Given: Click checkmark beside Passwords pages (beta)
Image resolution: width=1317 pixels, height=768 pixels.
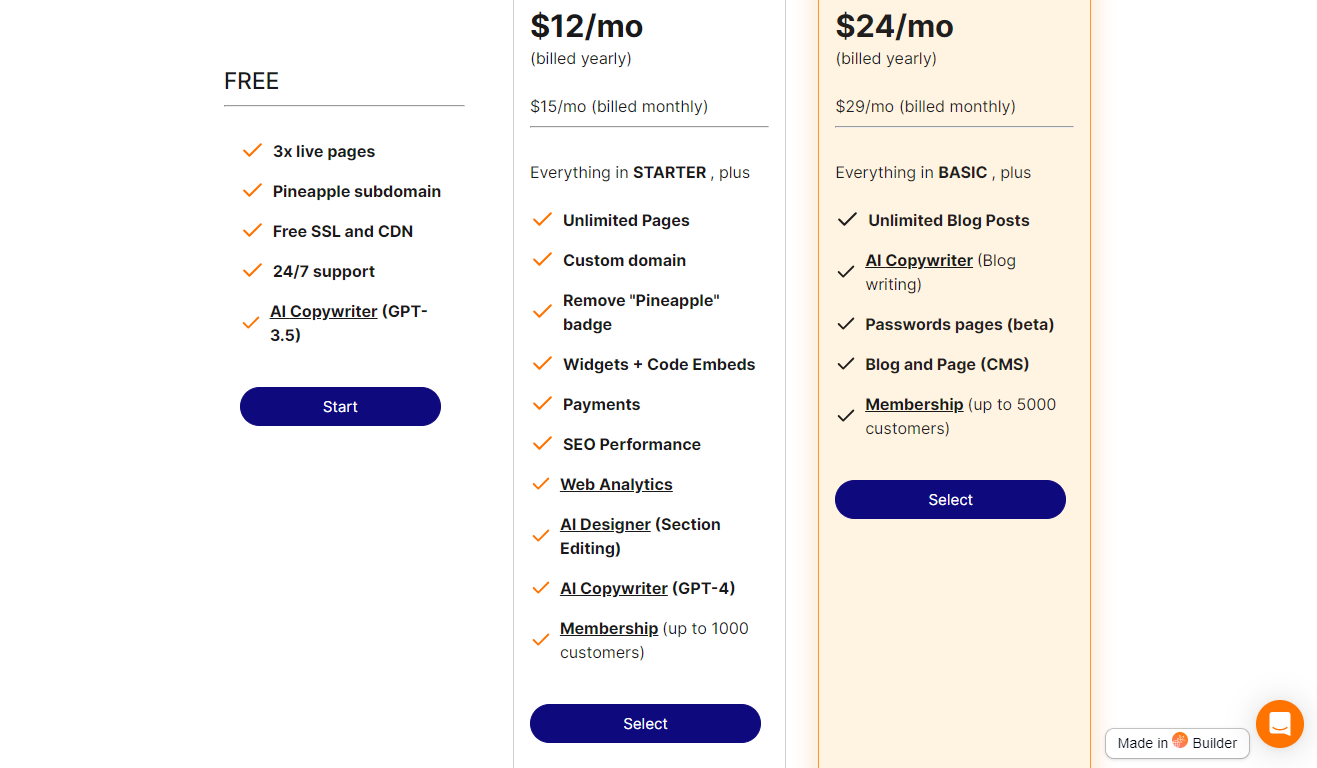Looking at the screenshot, I should tap(846, 324).
